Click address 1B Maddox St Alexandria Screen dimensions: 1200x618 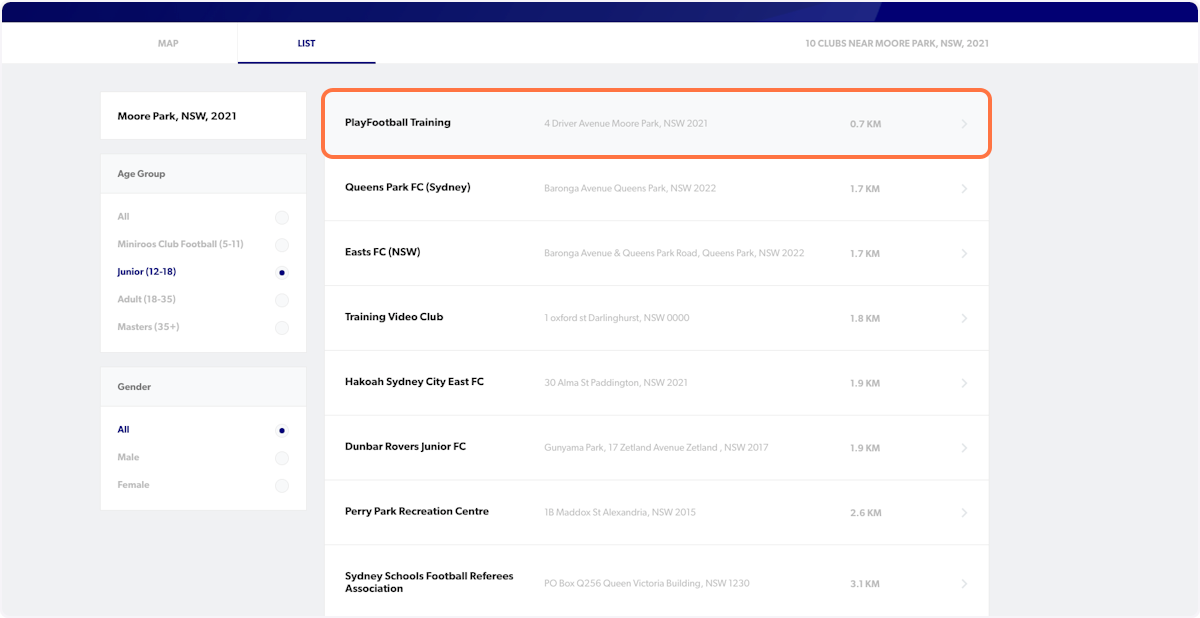(620, 513)
